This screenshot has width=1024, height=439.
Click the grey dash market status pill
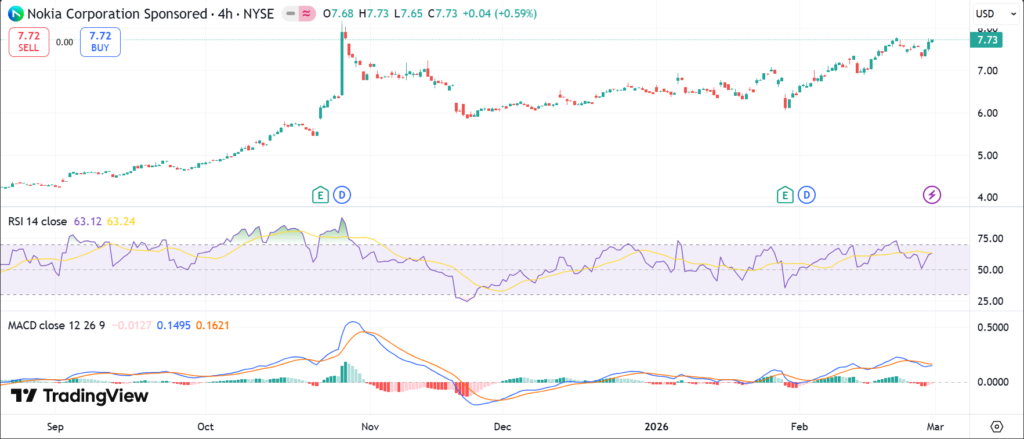(x=290, y=13)
